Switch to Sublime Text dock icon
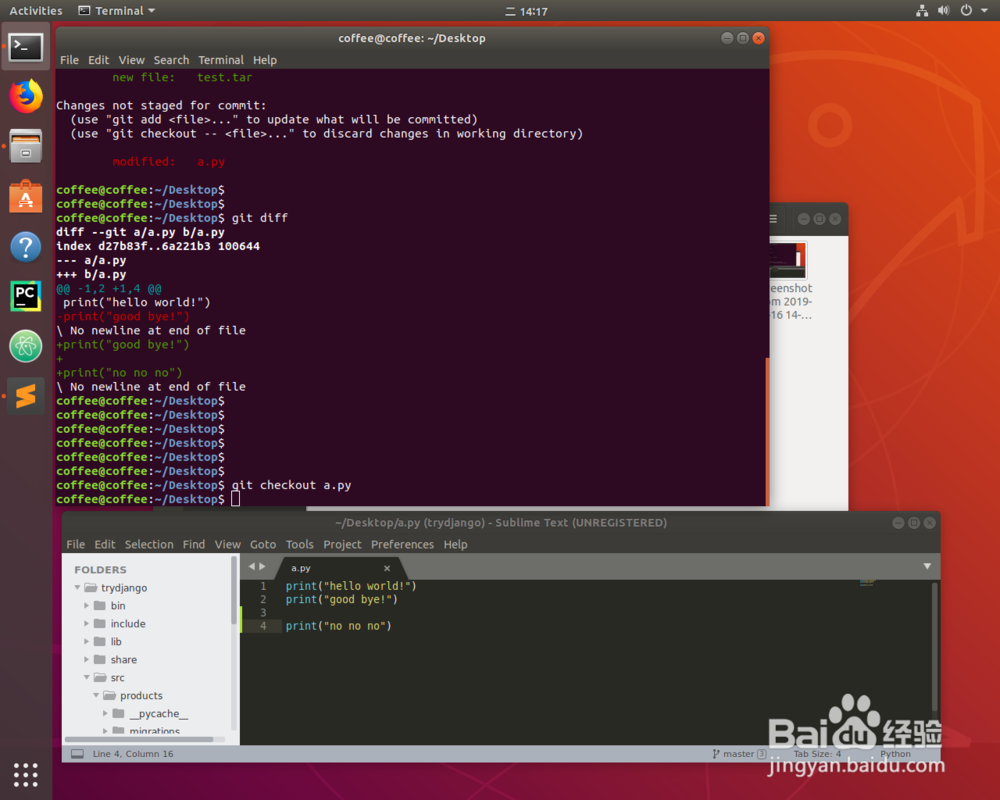The width and height of the screenshot is (1000, 800). [26, 396]
